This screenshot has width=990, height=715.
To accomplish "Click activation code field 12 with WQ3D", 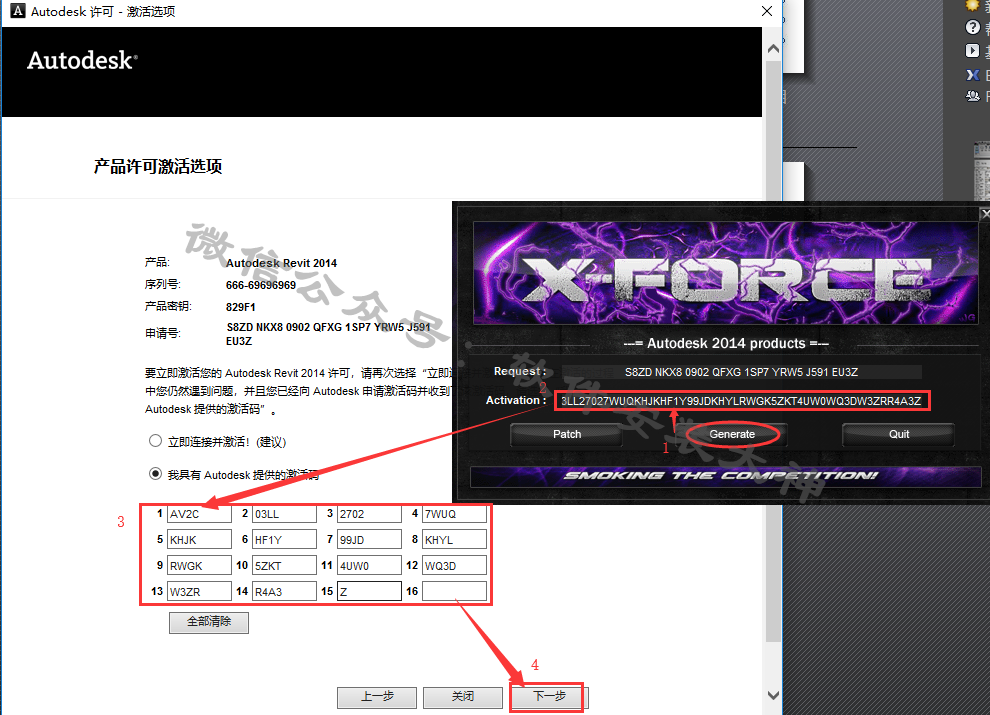I will click(x=455, y=565).
